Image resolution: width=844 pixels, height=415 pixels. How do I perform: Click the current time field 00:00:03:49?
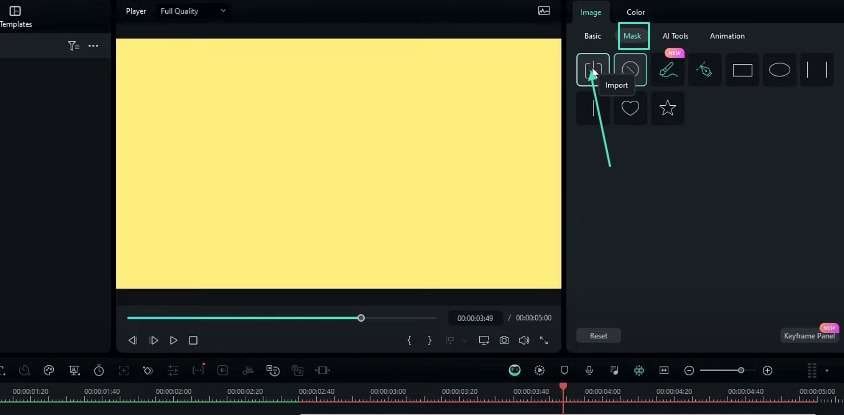pyautogui.click(x=475, y=318)
